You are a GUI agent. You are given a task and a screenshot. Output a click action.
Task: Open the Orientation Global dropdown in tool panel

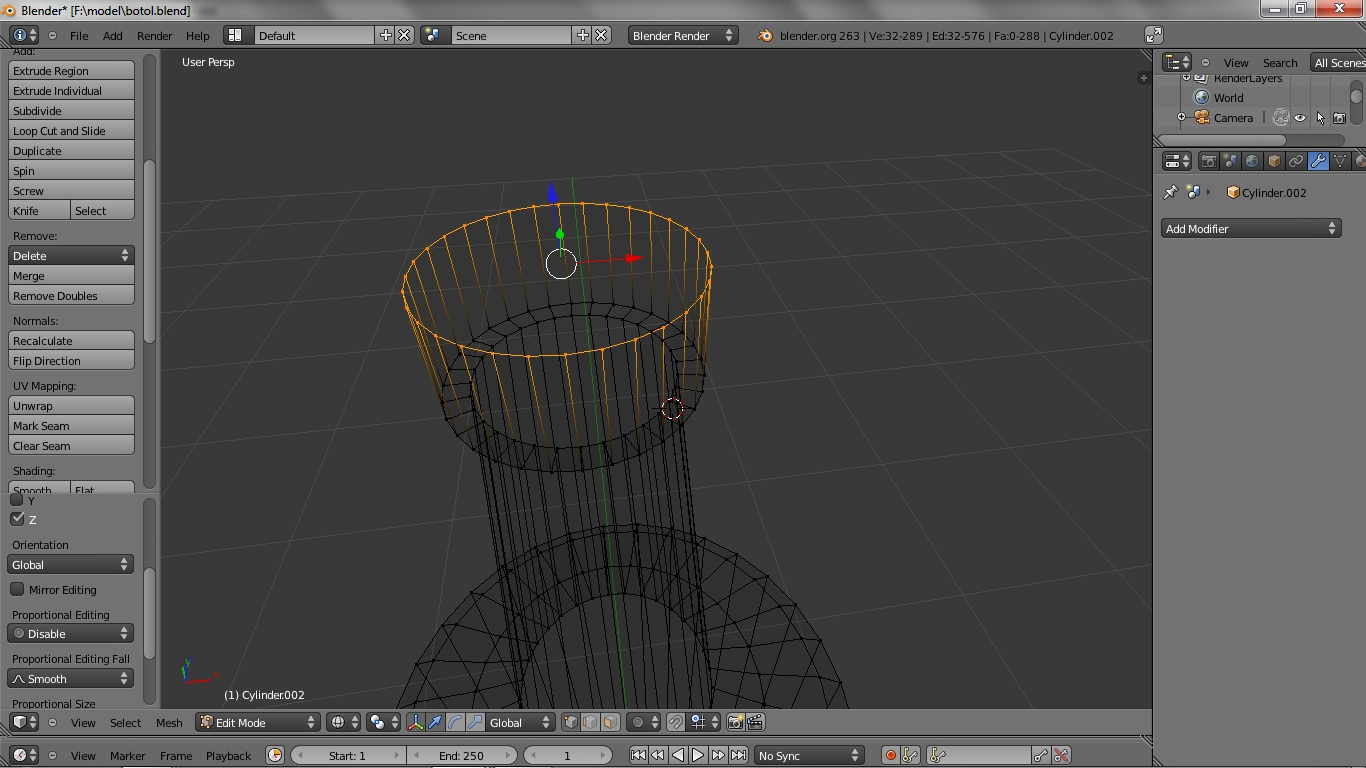pos(71,564)
